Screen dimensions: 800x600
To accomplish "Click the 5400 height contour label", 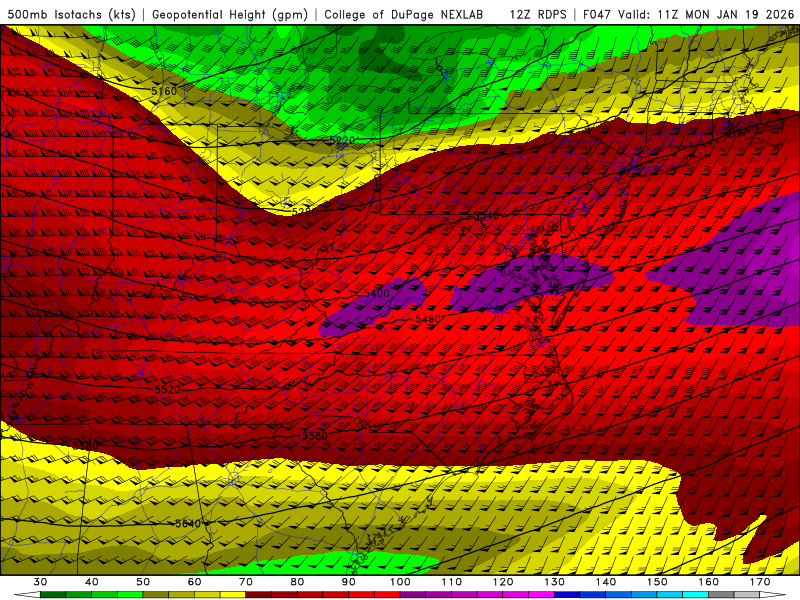I will (x=377, y=293).
